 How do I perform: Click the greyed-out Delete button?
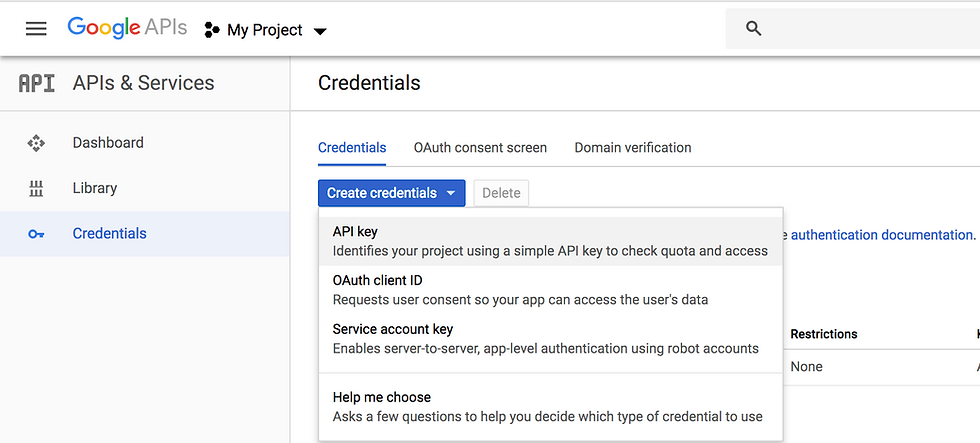coord(501,193)
